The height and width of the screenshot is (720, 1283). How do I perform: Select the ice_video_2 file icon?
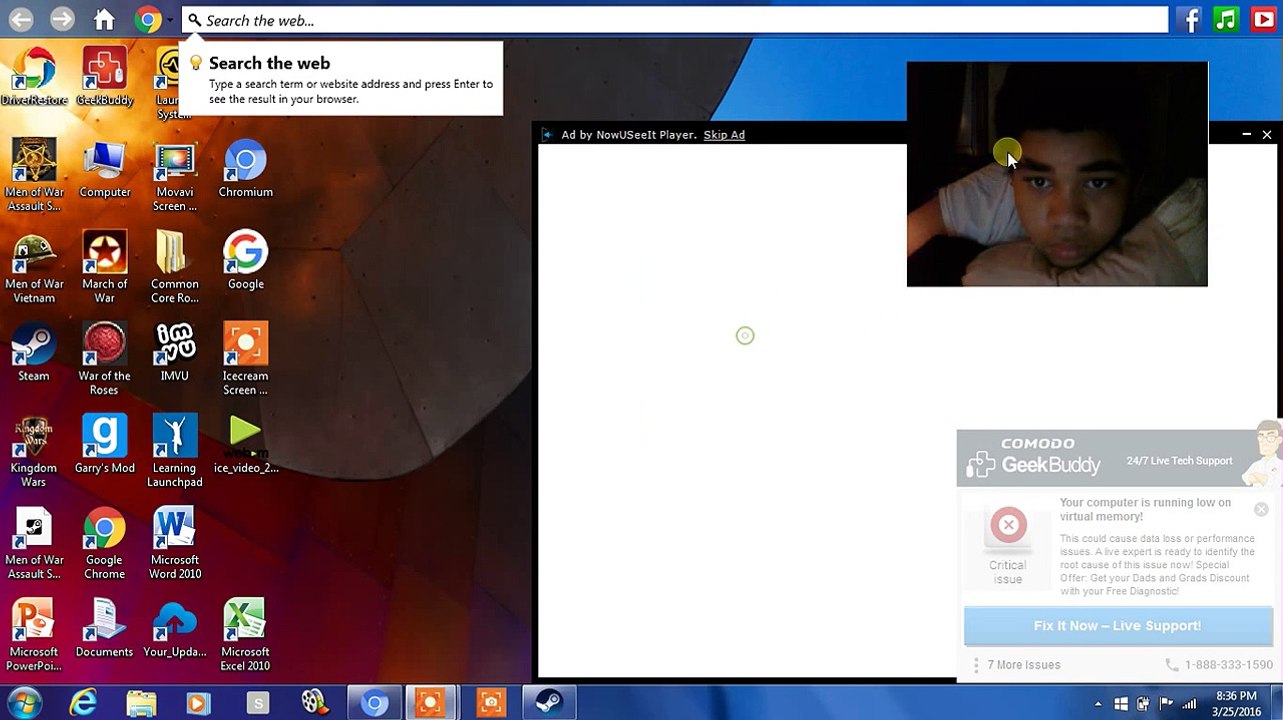click(245, 446)
